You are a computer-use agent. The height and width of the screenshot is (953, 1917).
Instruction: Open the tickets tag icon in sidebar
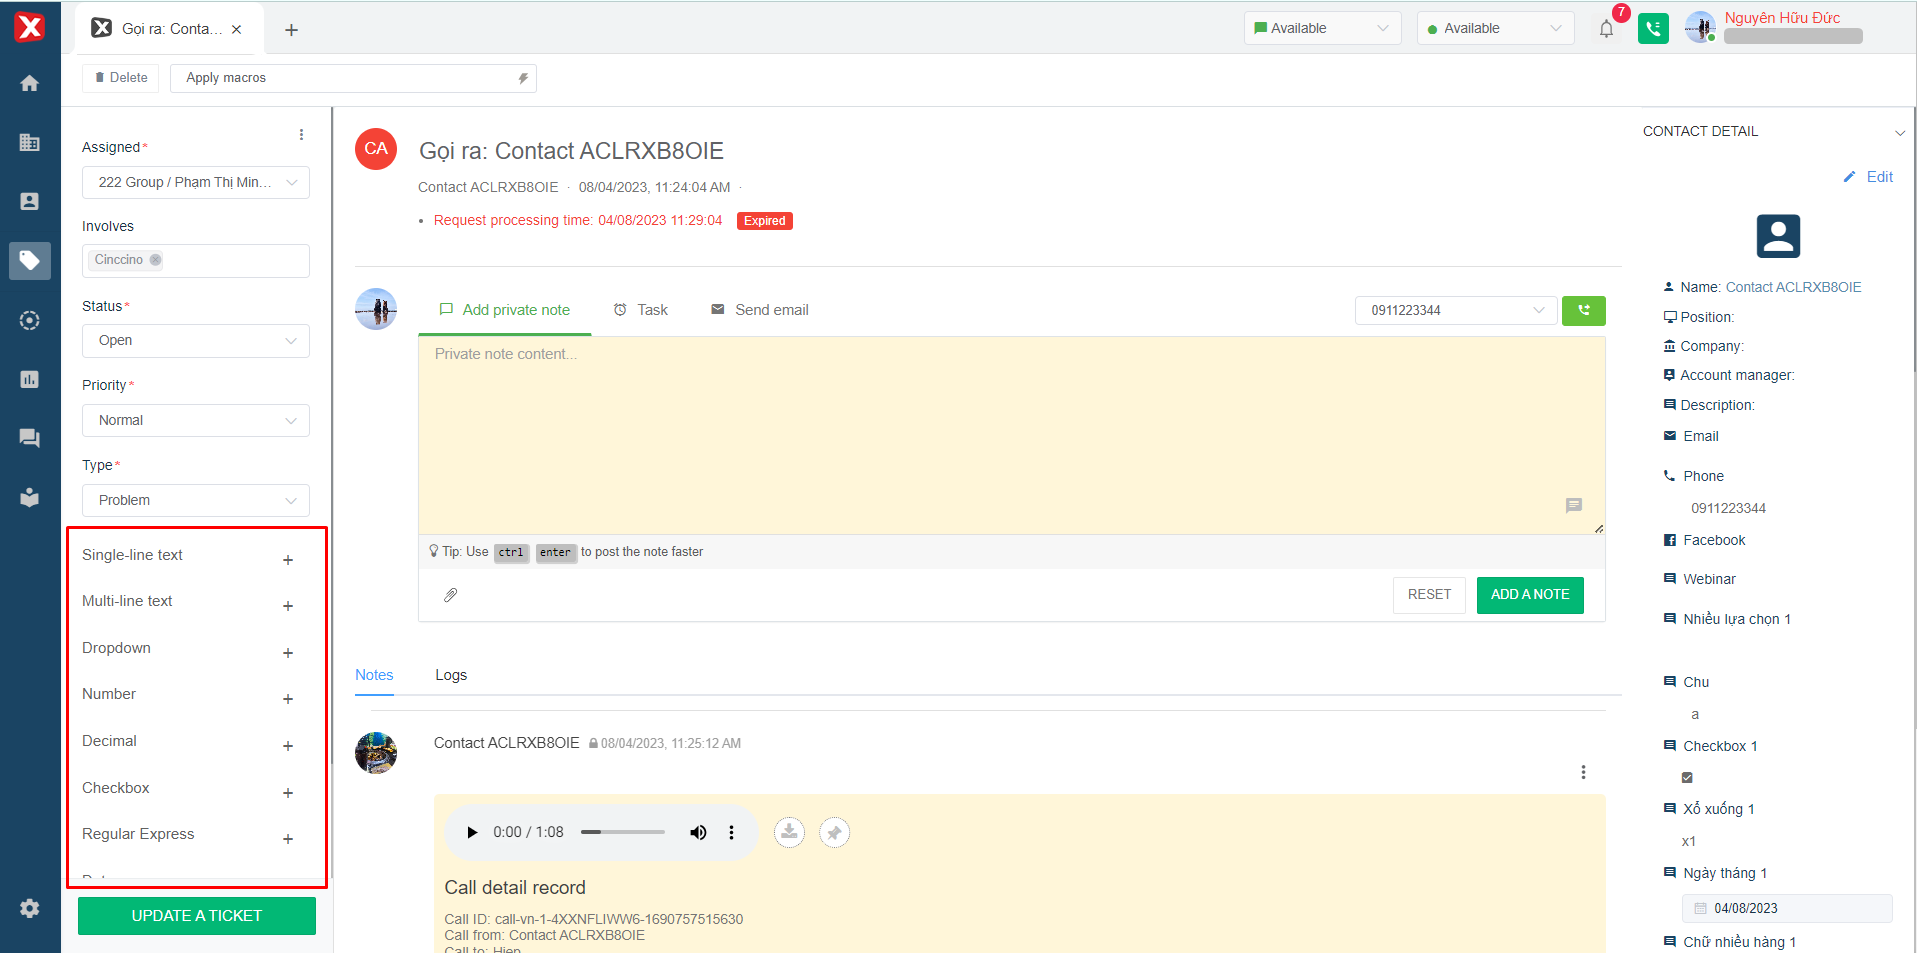click(x=30, y=261)
